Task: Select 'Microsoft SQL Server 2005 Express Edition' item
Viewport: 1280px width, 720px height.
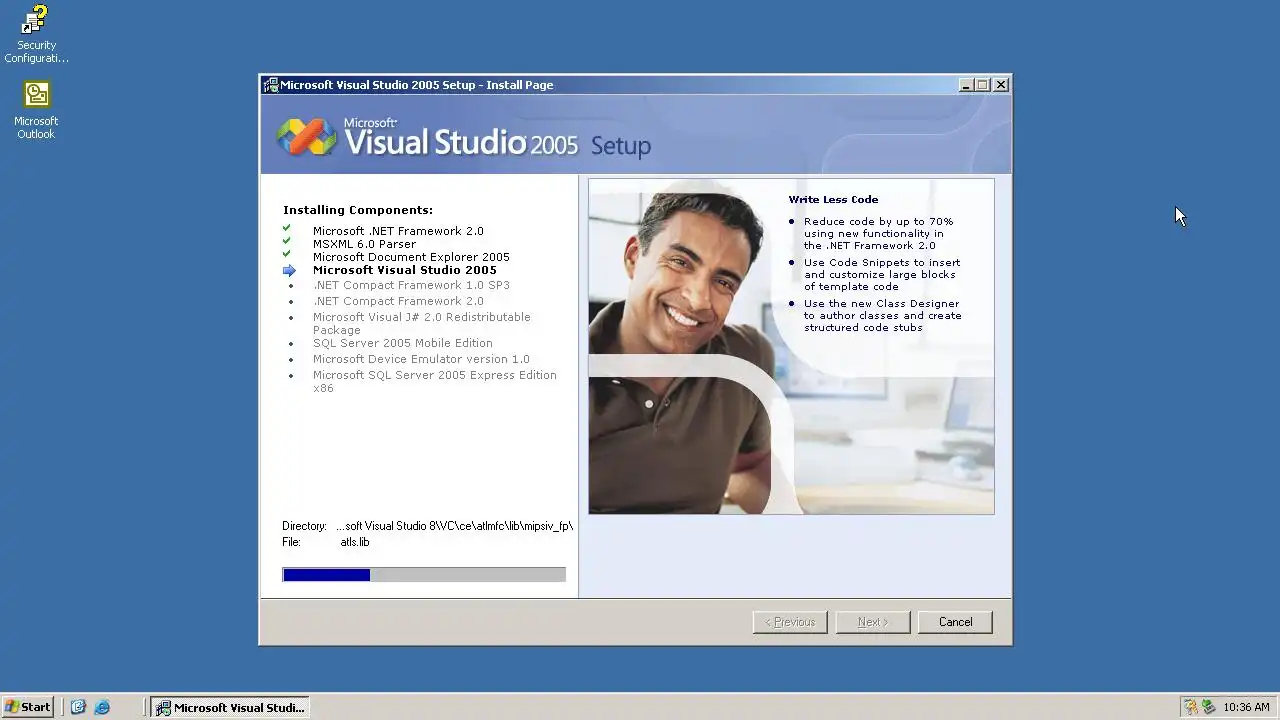Action: pyautogui.click(x=434, y=381)
